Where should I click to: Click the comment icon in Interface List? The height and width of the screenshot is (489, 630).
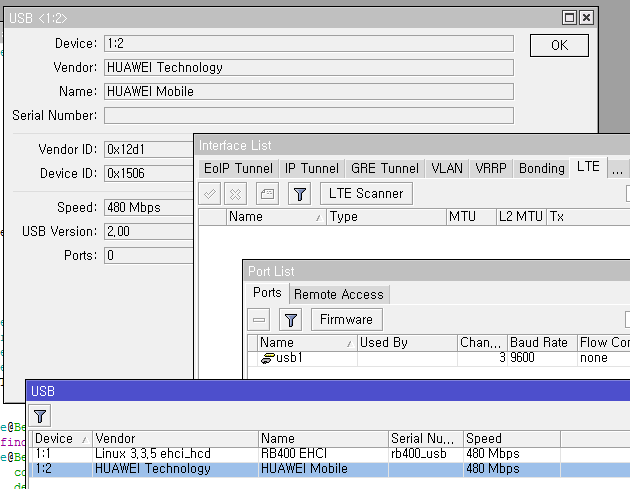(x=267, y=194)
